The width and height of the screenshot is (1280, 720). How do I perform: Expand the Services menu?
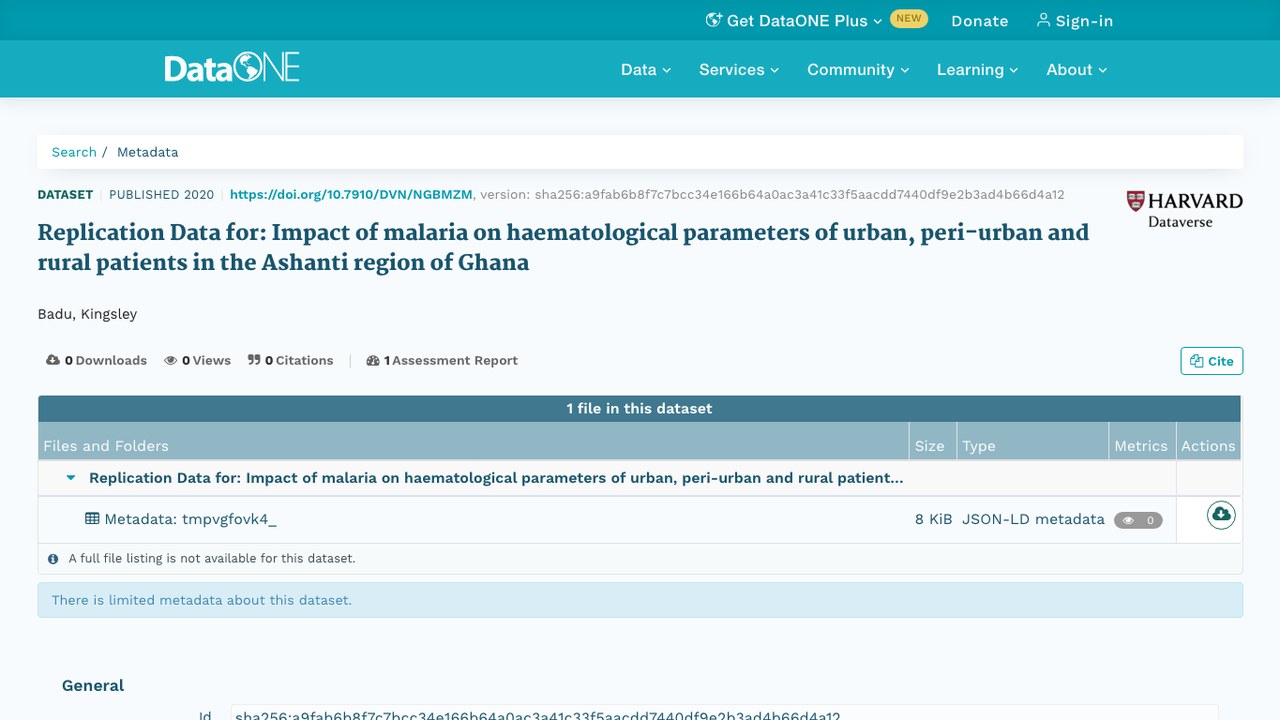coord(739,69)
